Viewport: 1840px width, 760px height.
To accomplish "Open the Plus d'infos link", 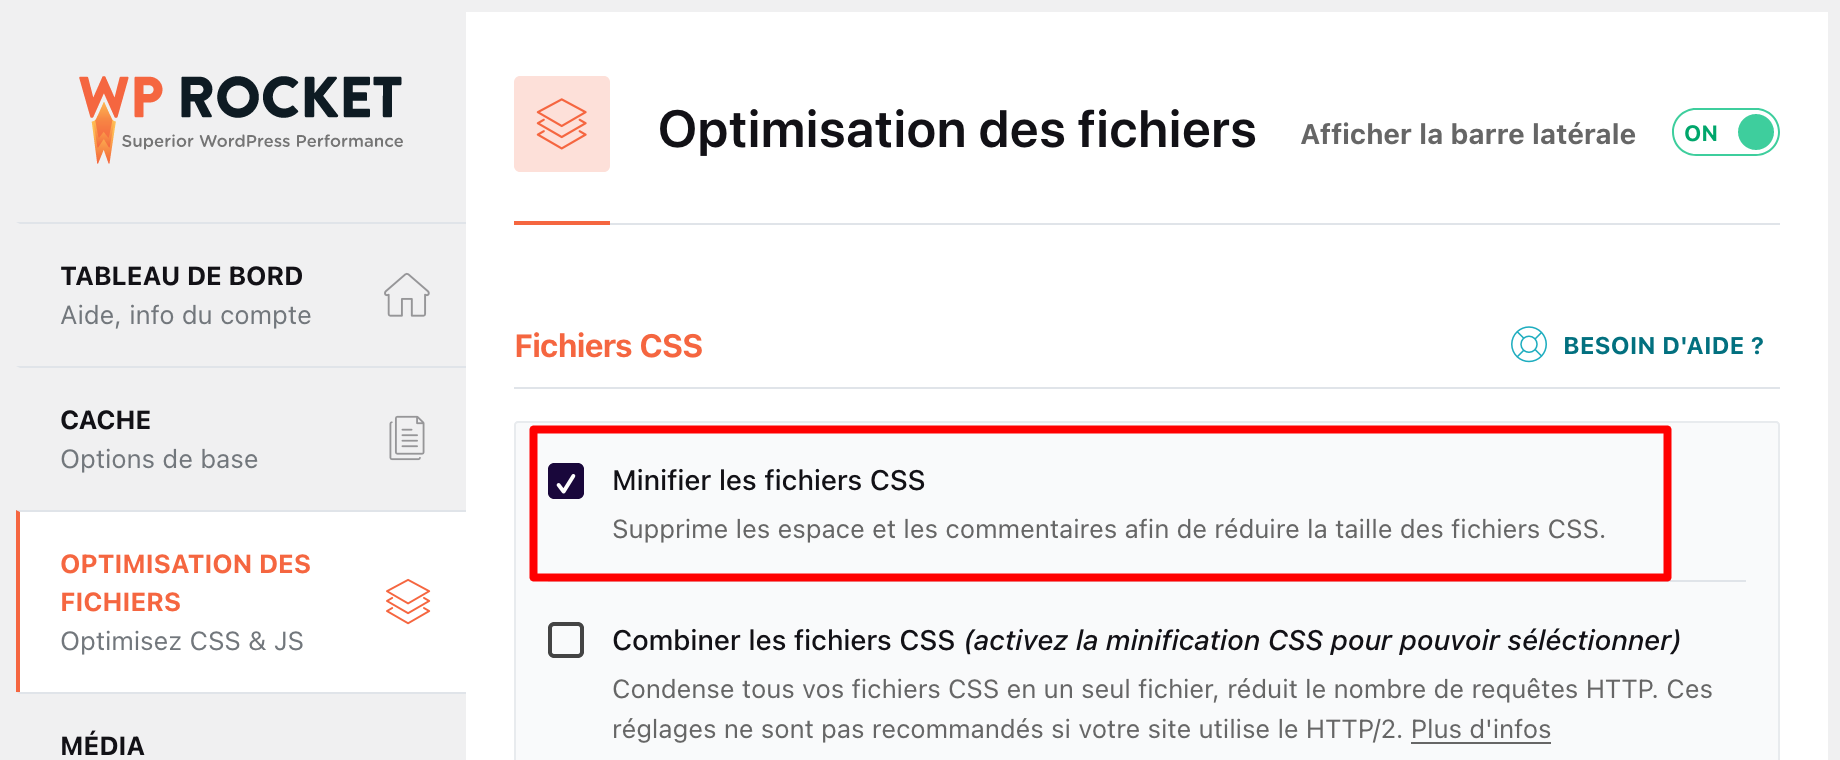I will [1480, 729].
